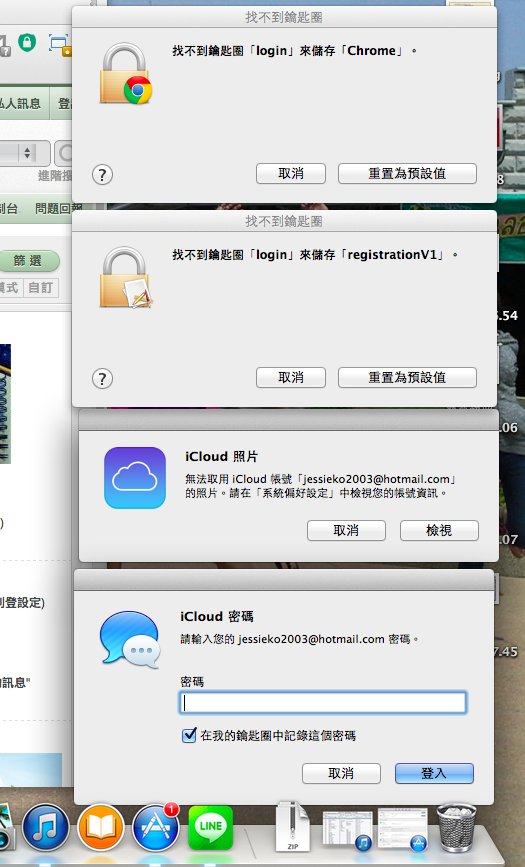This screenshot has height=867, width=525.
Task: Click the 找不到鑰匙圈 title of the Chrome dialog
Action: pos(284,18)
